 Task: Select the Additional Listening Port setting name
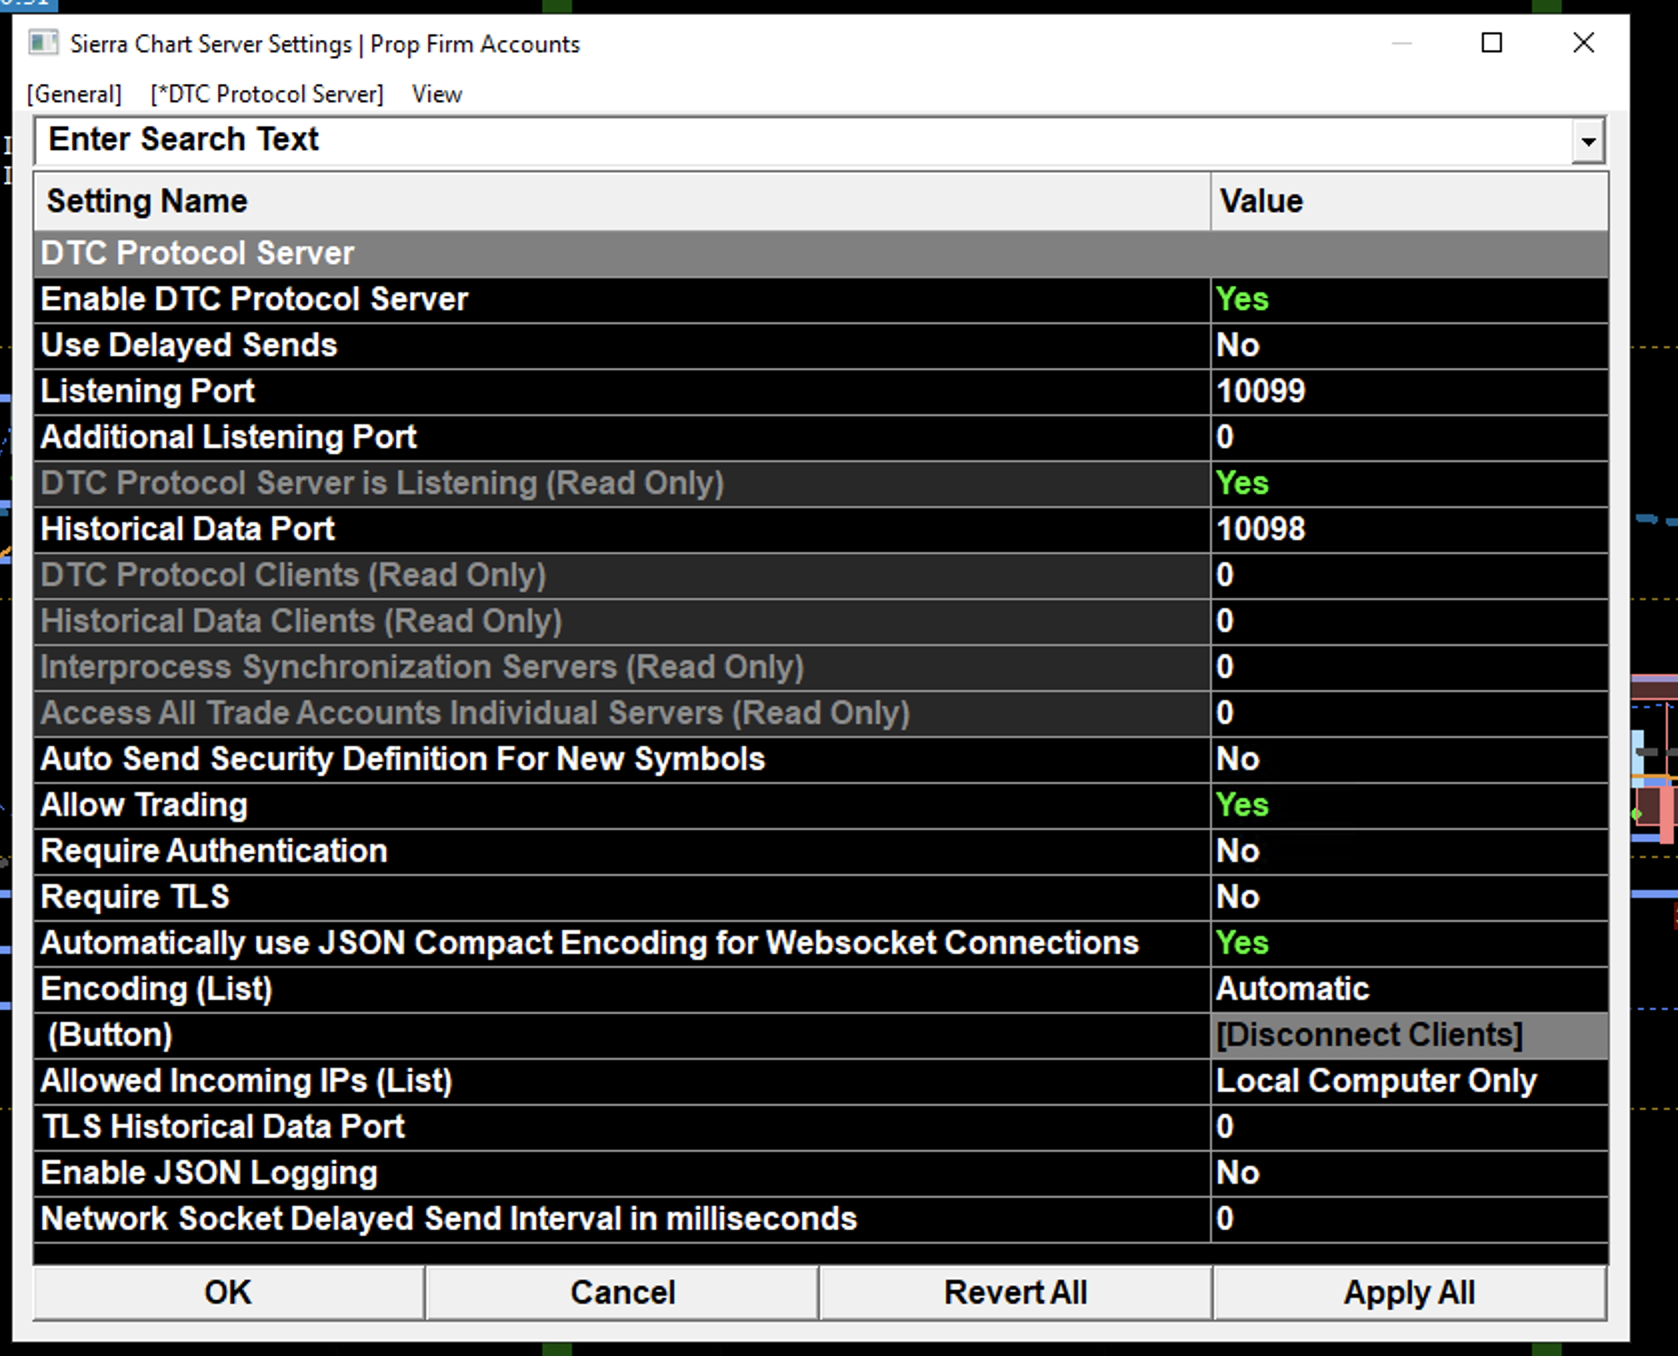click(x=229, y=437)
